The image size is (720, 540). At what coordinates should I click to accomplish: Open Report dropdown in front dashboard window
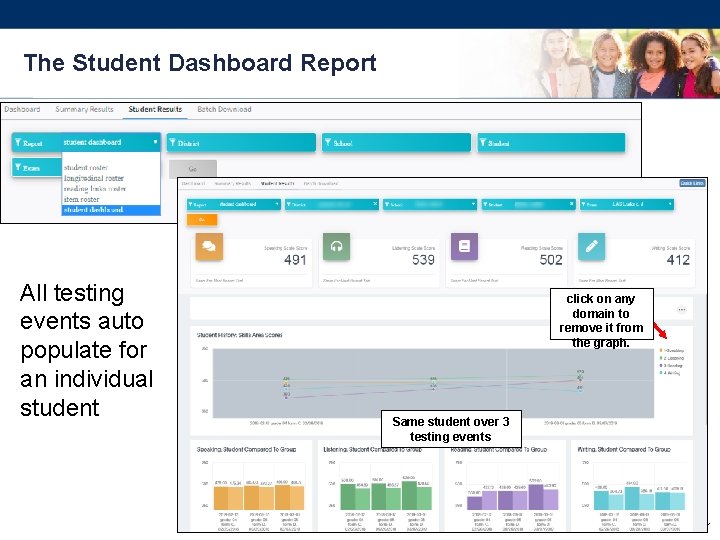(234, 204)
